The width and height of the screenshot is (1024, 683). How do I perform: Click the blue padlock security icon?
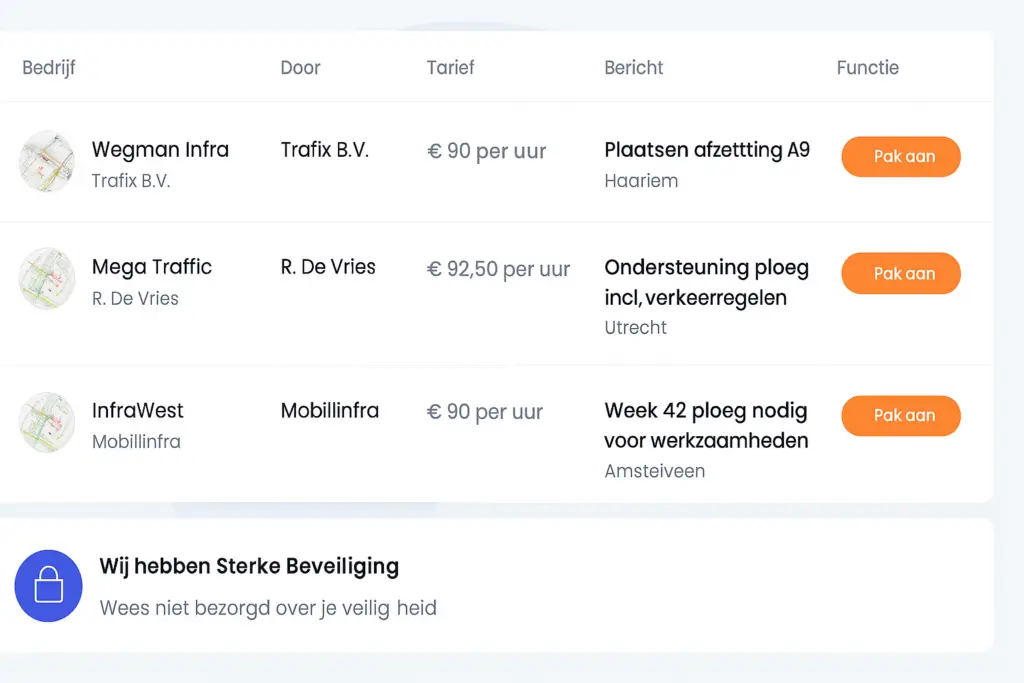click(48, 586)
